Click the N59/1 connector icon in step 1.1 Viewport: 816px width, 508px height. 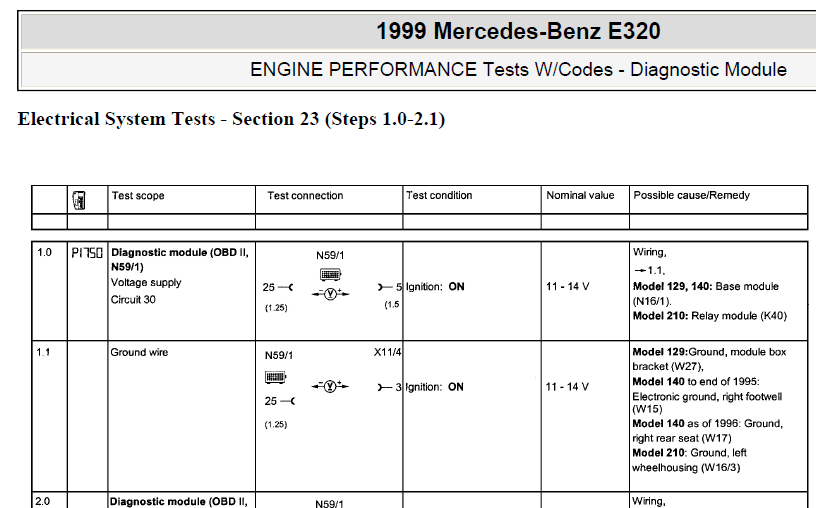(x=276, y=376)
